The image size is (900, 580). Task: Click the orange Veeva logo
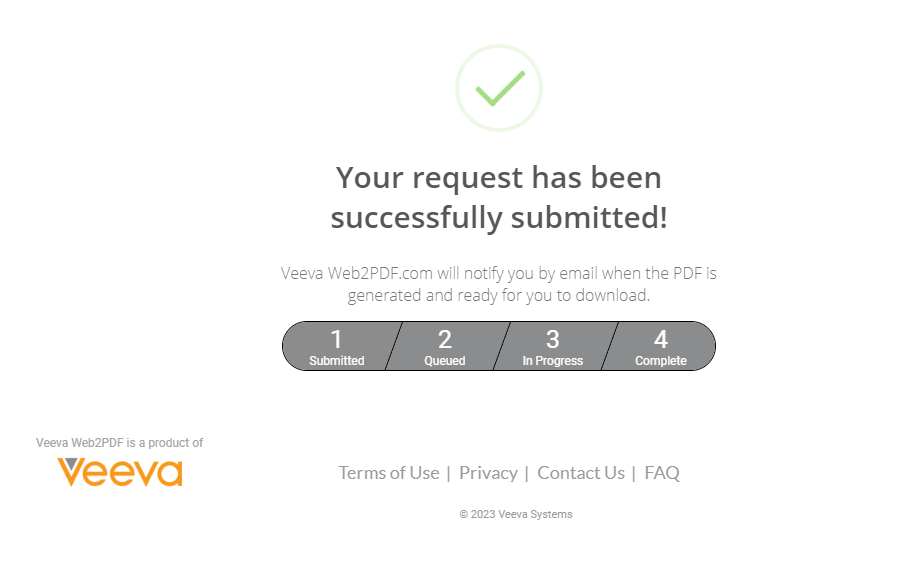coord(120,472)
